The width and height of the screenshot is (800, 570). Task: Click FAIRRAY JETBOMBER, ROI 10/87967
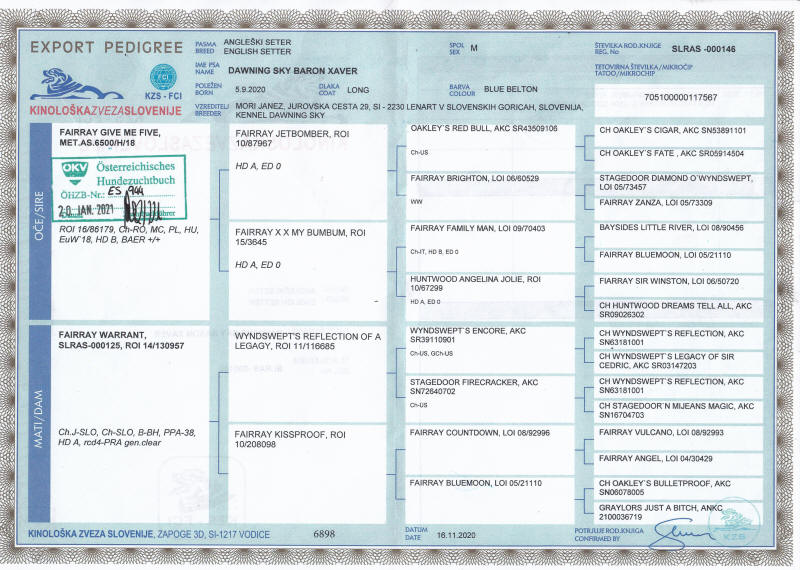tap(292, 138)
